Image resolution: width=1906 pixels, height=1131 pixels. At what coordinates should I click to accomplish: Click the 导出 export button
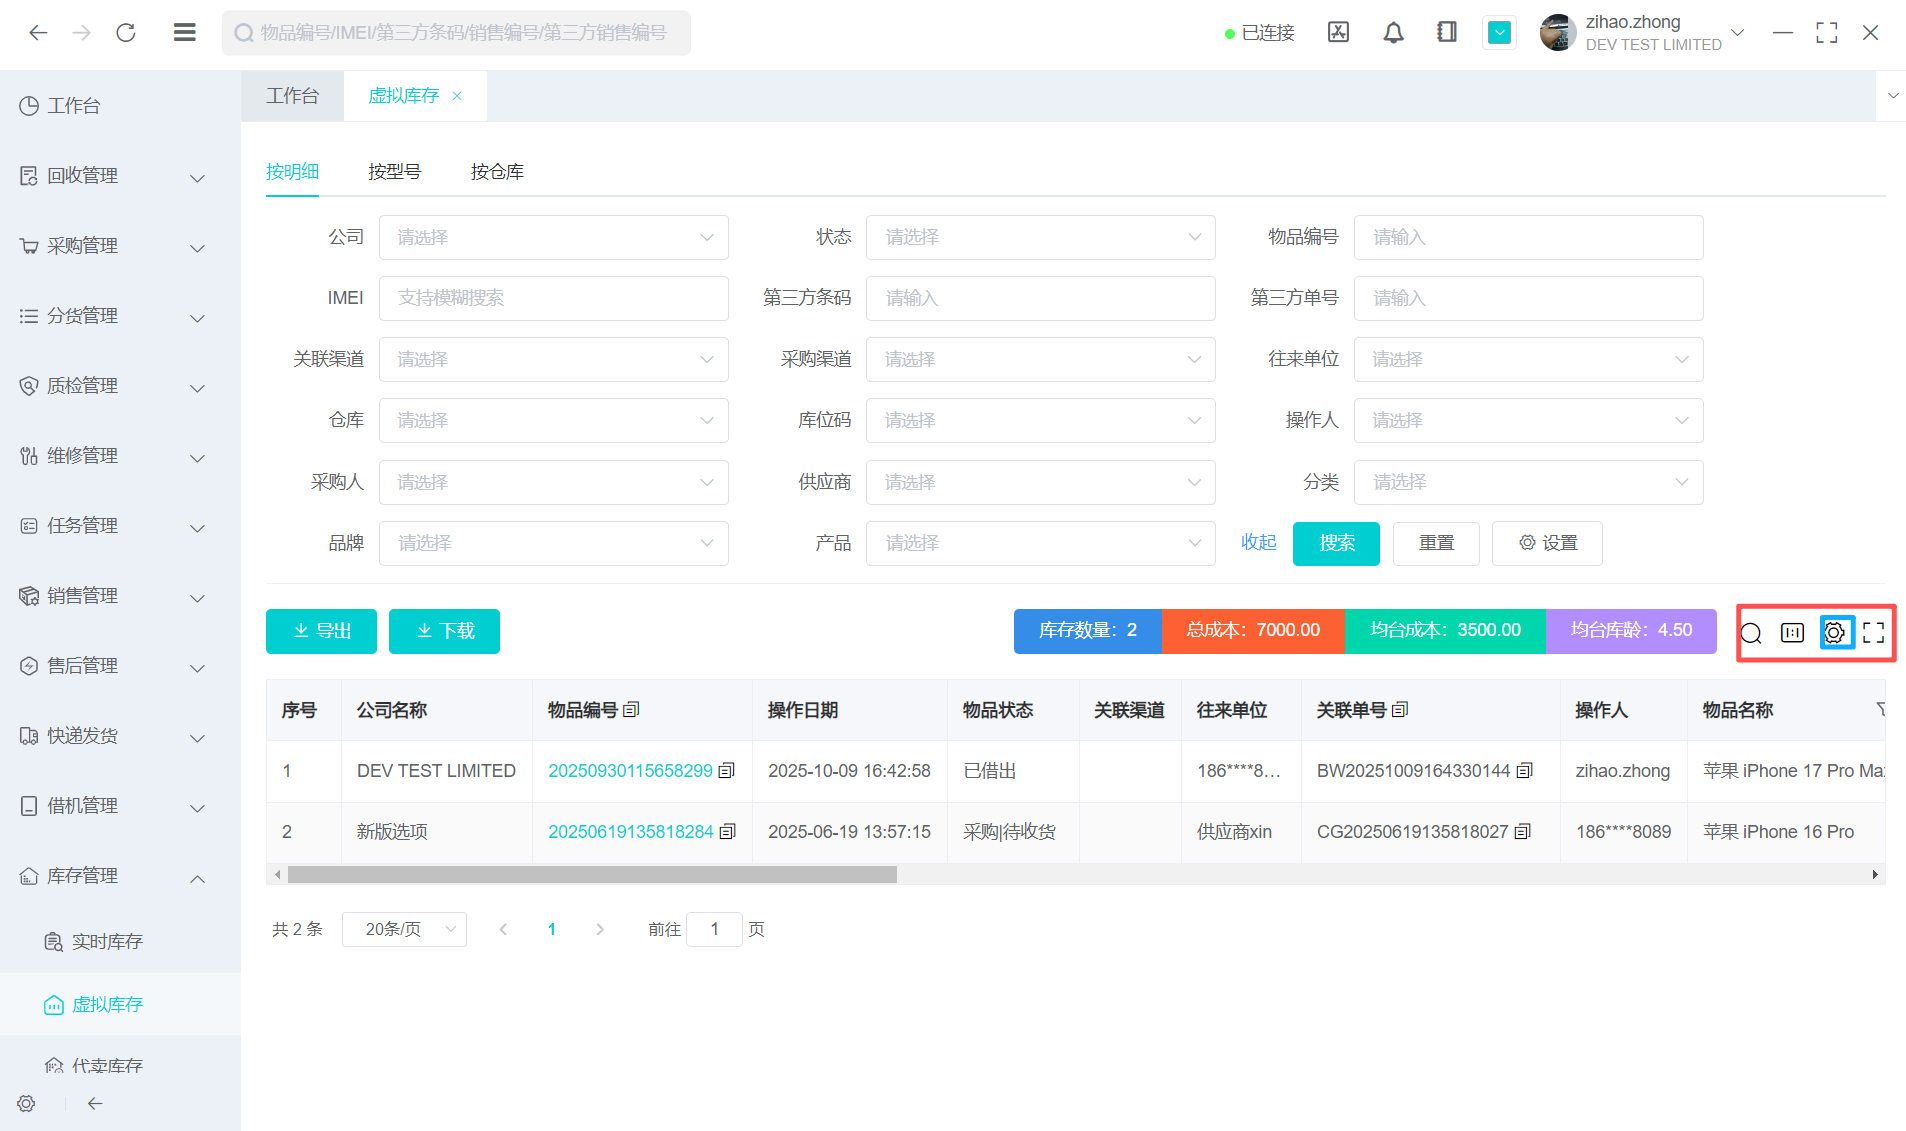tap(321, 631)
